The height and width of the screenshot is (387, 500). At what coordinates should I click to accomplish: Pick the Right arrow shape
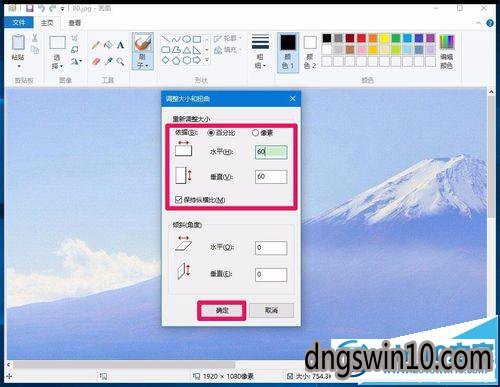(197, 60)
